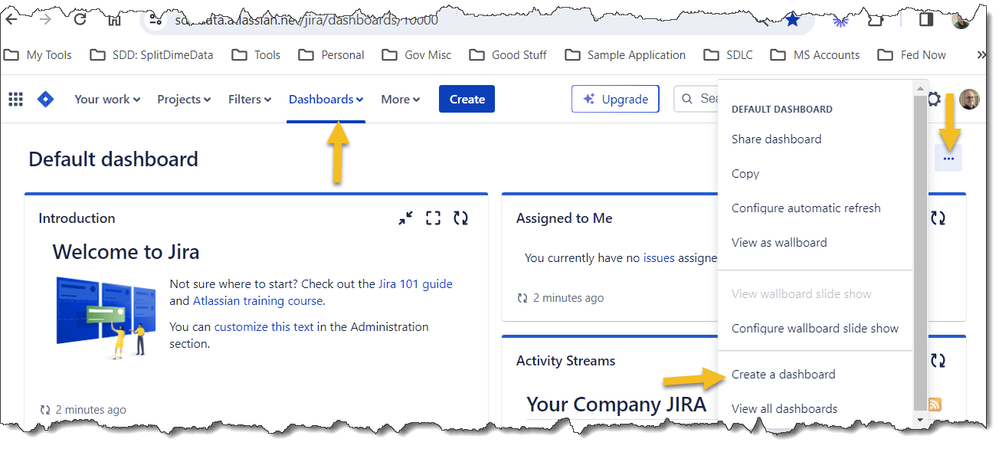The image size is (999, 452).
Task: Open the Atlassian training course link
Action: tap(257, 301)
